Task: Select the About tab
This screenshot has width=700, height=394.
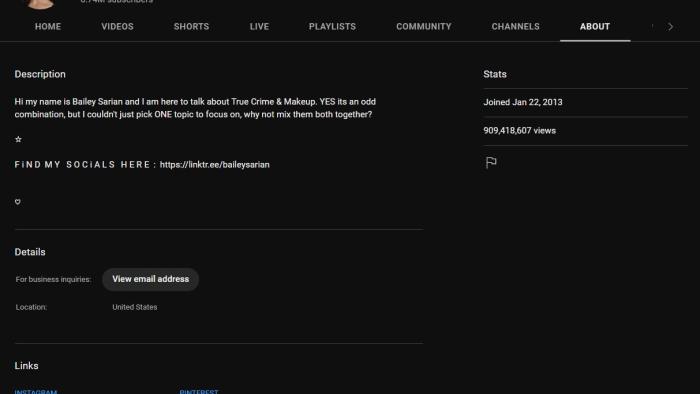Action: point(595,27)
